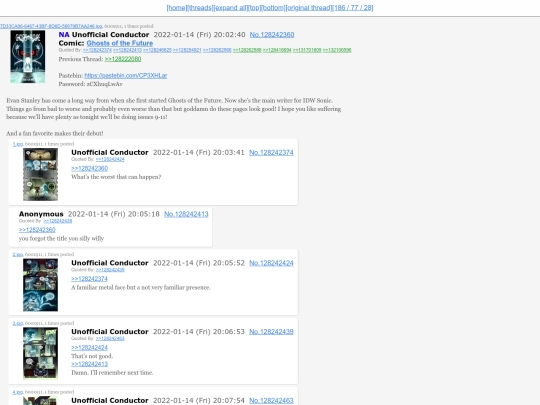The width and height of the screenshot is (540, 405).
Task: Click the timestamp 2022-01-14 (Fri) 20:06:53
Action: 199,332
